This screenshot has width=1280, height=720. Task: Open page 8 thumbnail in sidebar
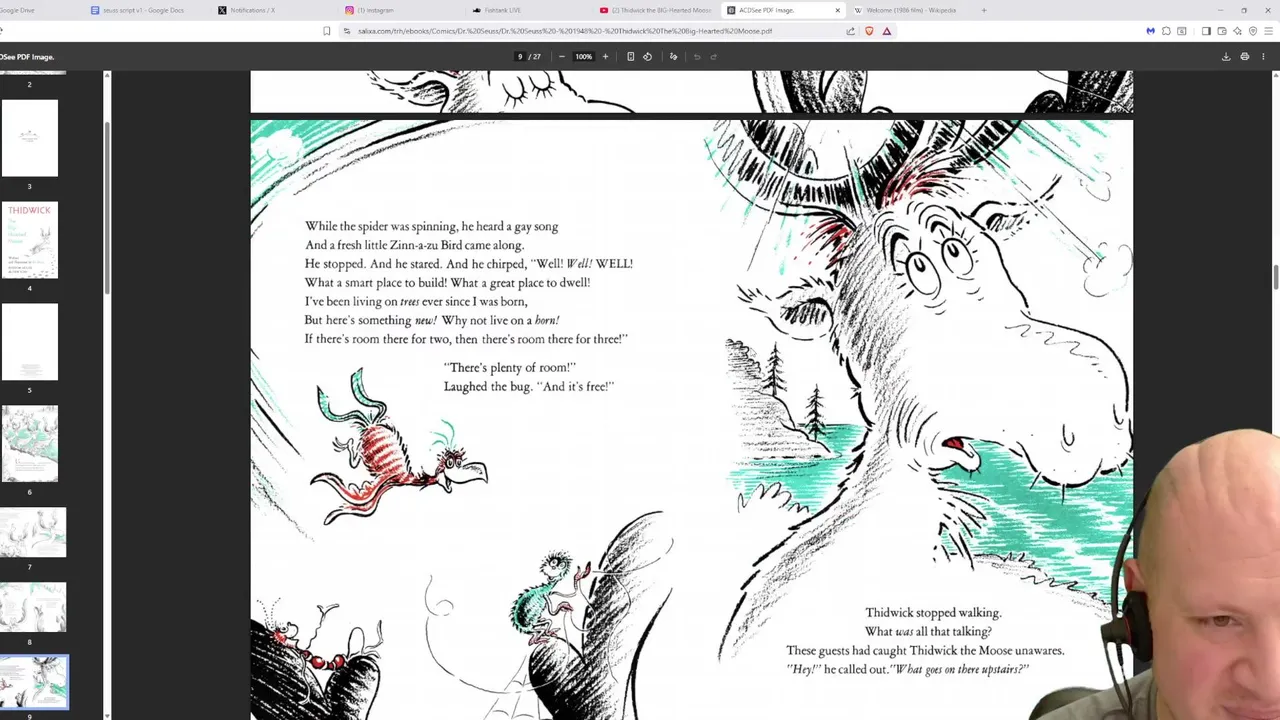pos(34,607)
